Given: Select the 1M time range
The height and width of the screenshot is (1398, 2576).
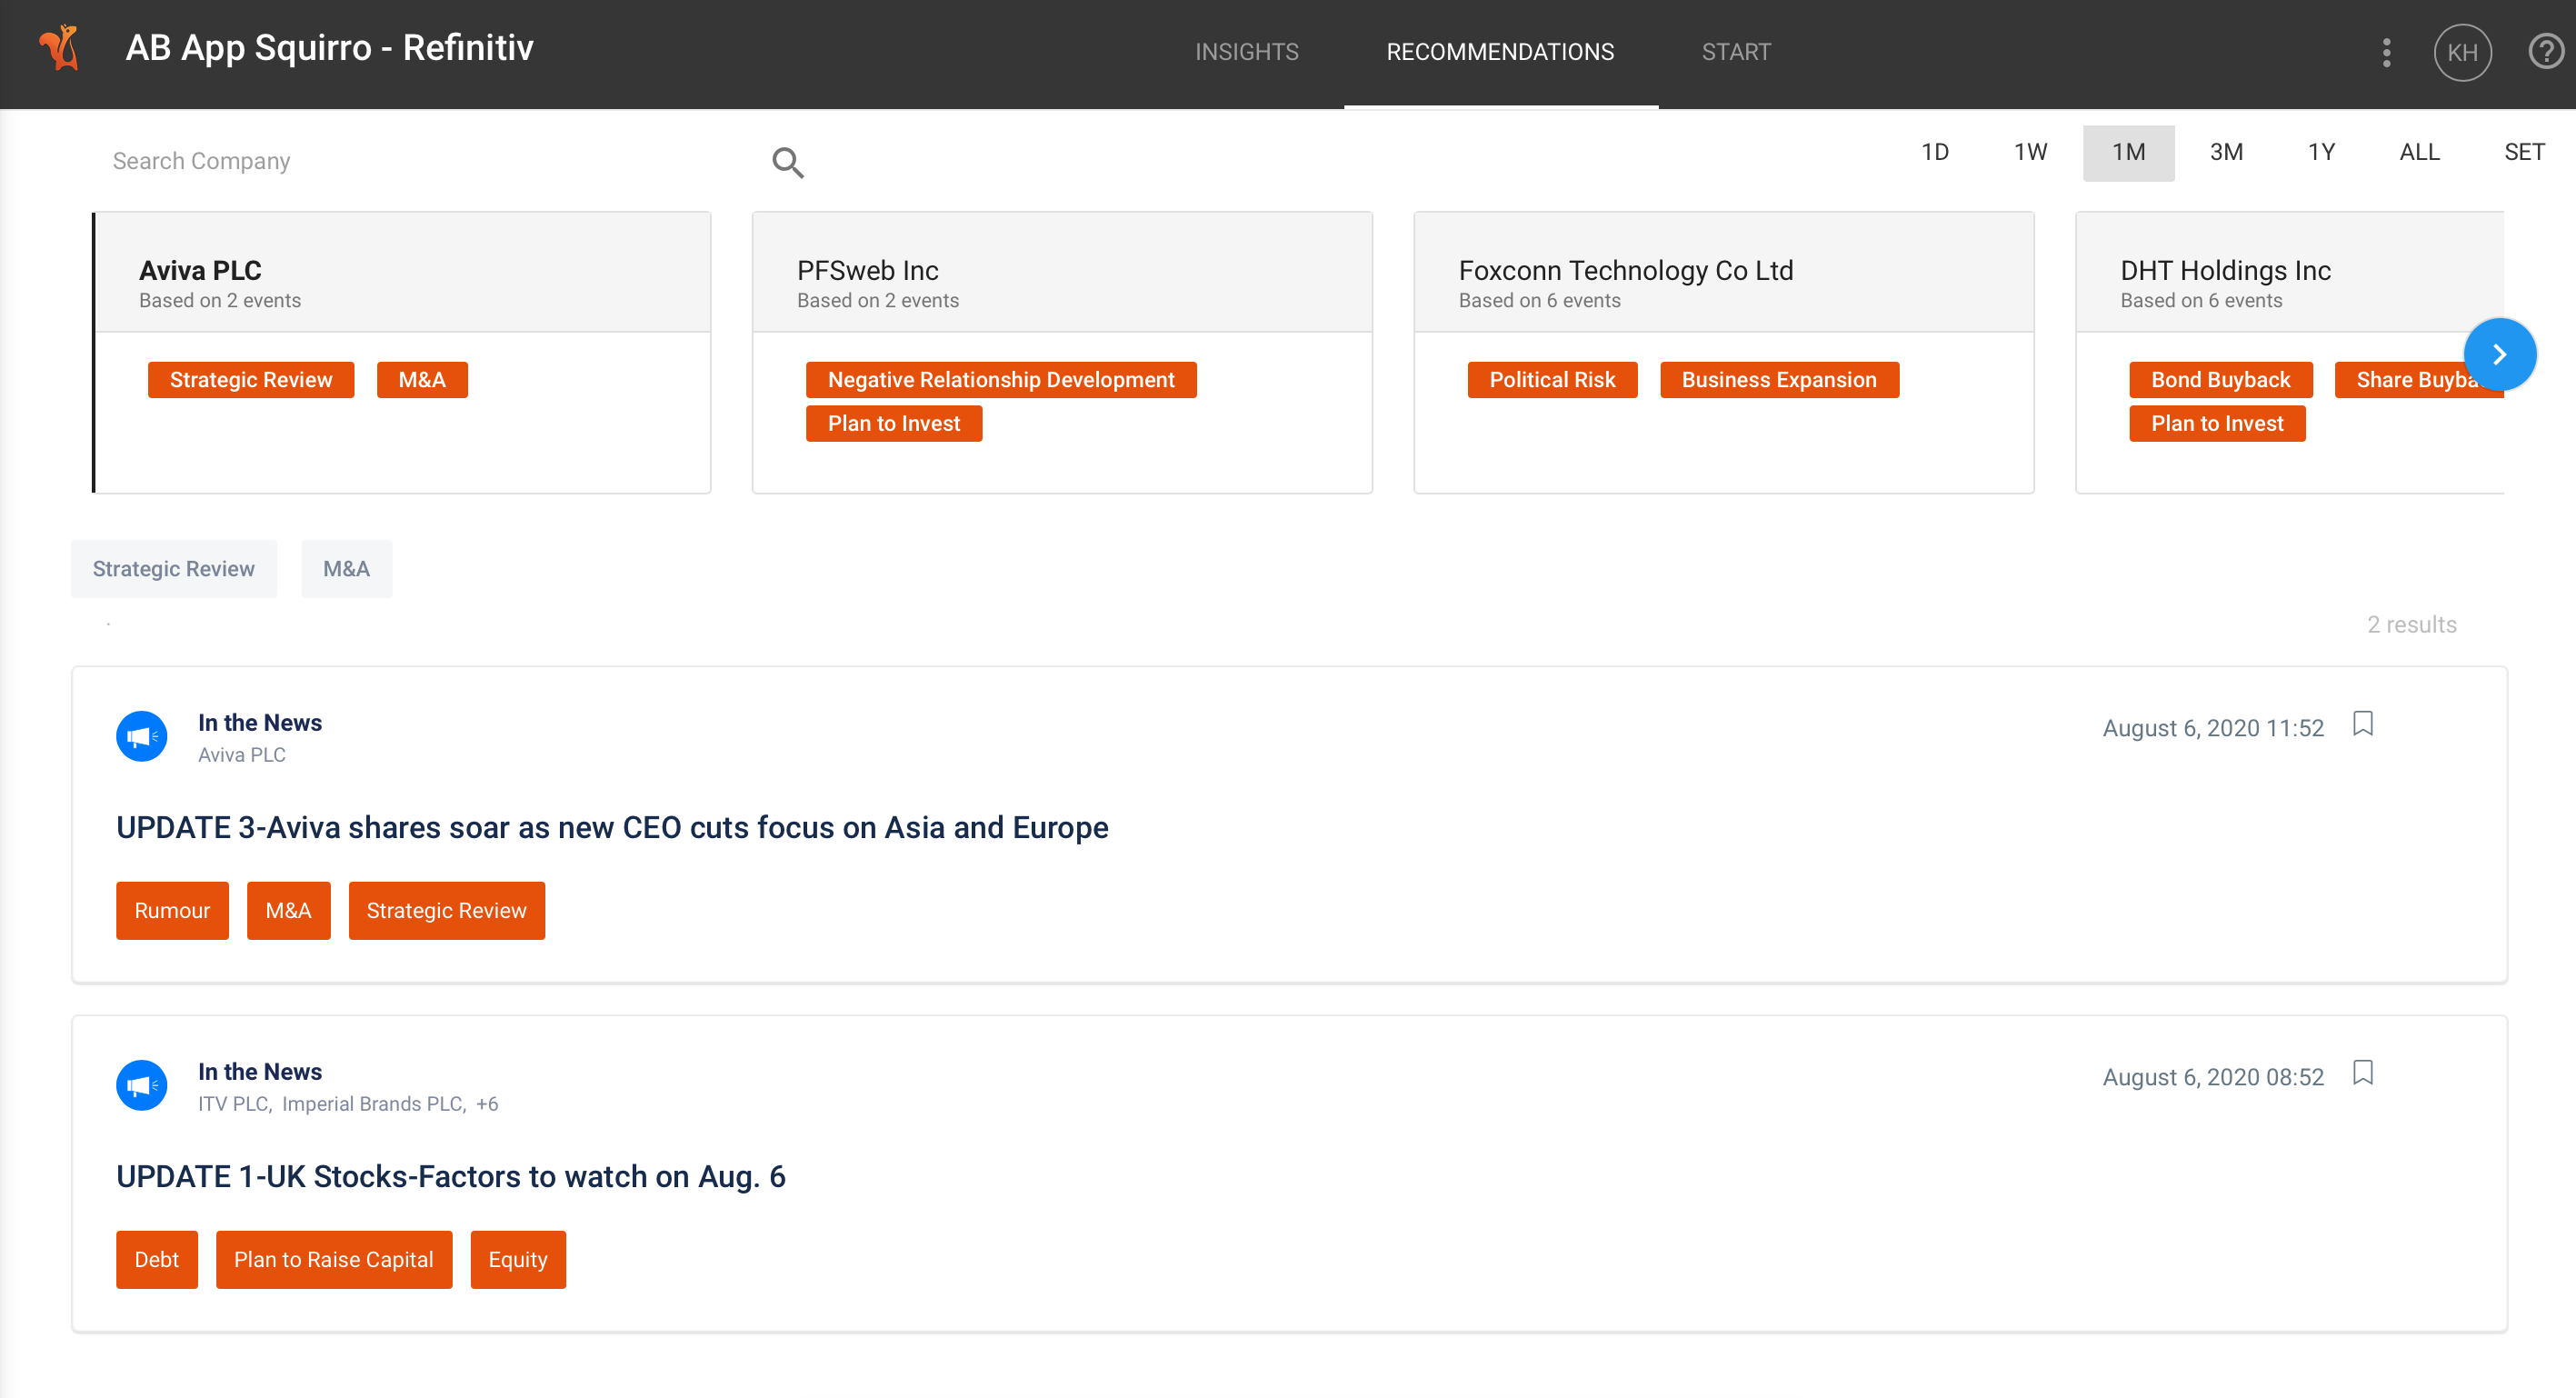Looking at the screenshot, I should click(x=2128, y=152).
